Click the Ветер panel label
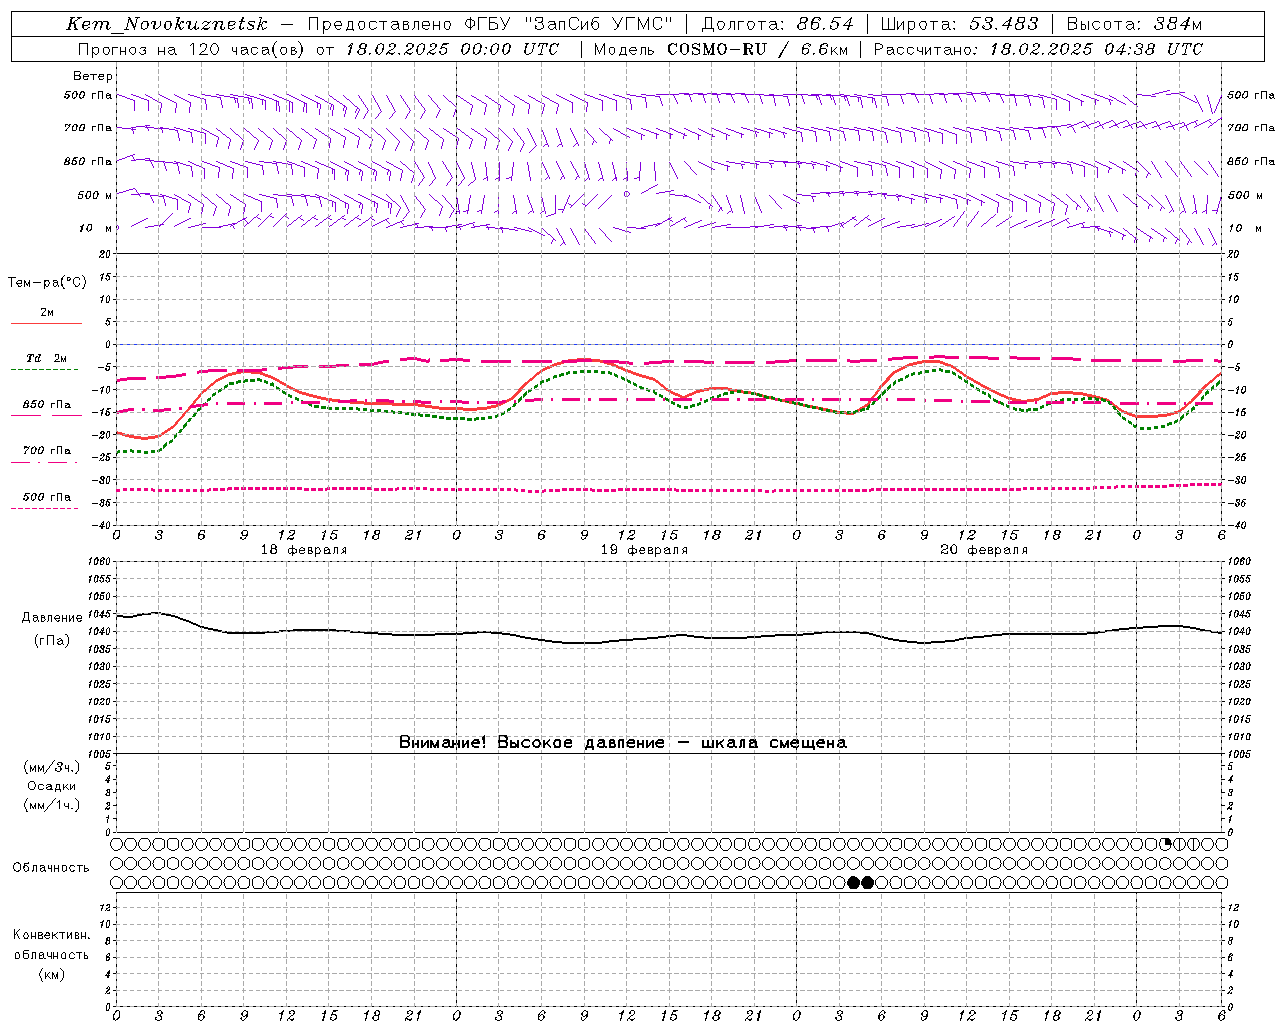Screen dimensions: 1280x1024 [93, 76]
